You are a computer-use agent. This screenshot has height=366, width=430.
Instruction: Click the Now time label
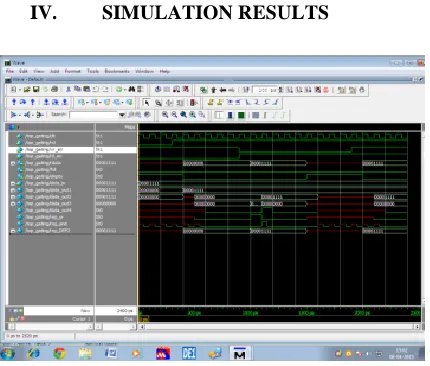click(x=85, y=311)
